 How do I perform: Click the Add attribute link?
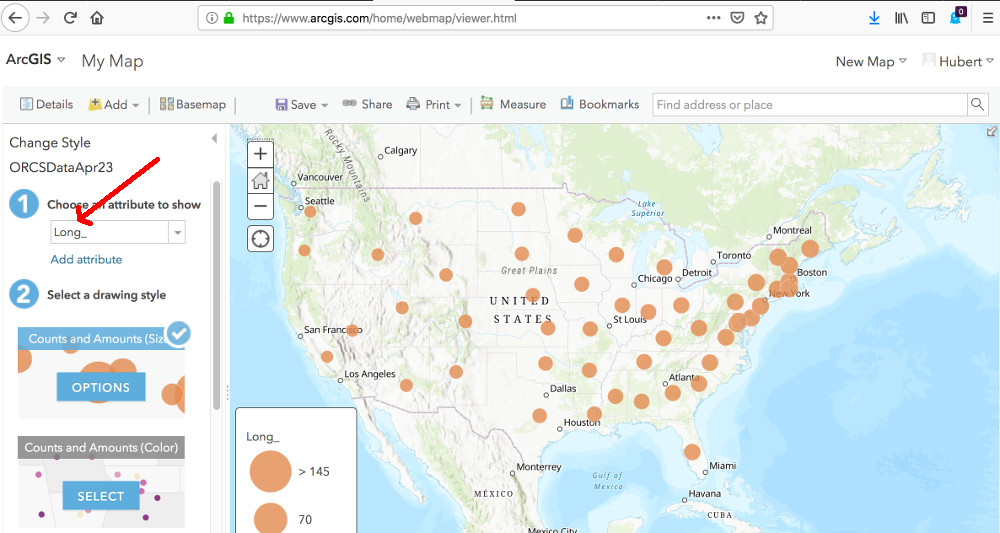(x=86, y=259)
